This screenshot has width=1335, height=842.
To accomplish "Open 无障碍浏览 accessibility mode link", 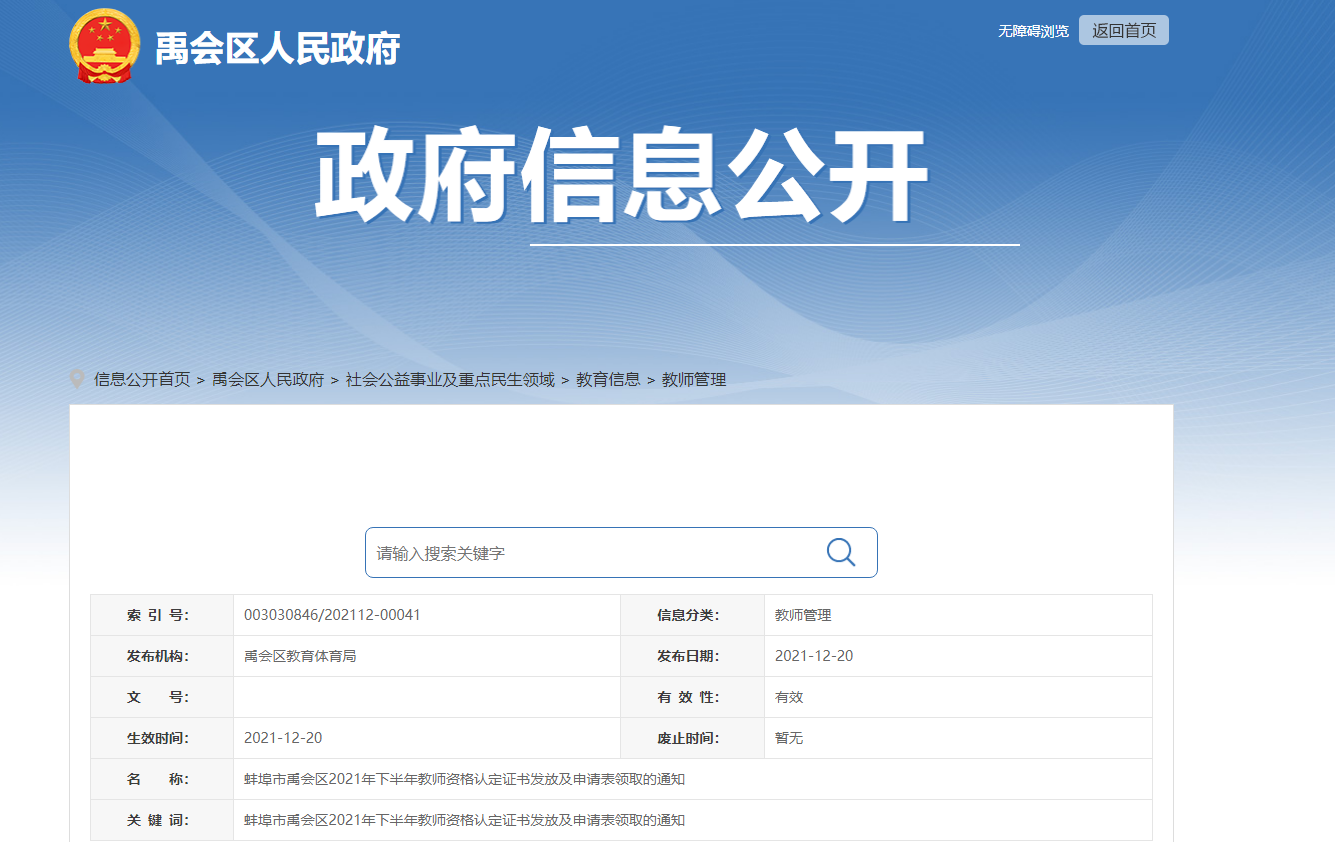I will pos(1033,31).
